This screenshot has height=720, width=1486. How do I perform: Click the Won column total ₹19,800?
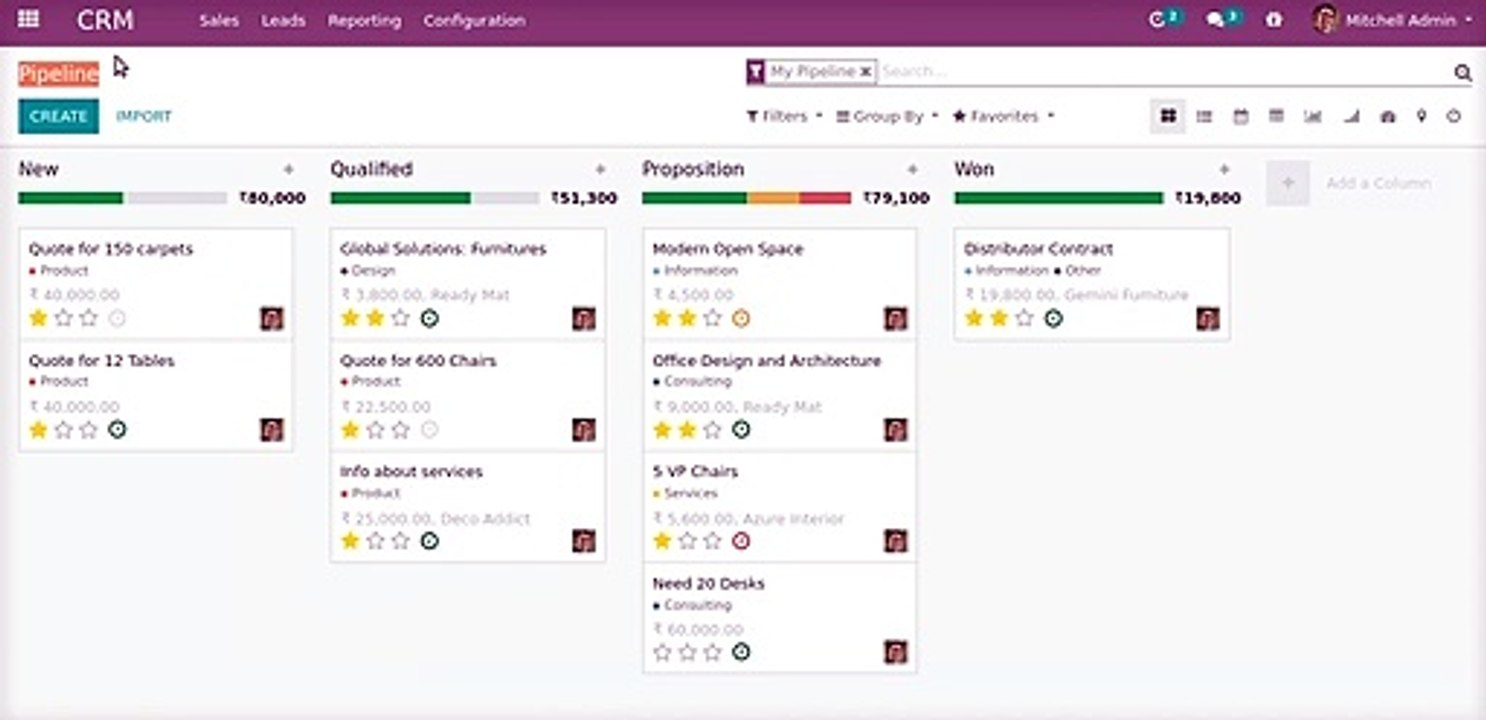1208,199
